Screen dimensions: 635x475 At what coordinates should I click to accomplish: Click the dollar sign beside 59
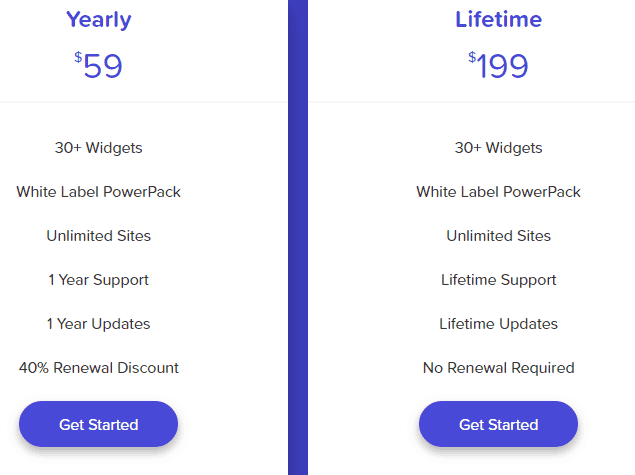tap(78, 57)
